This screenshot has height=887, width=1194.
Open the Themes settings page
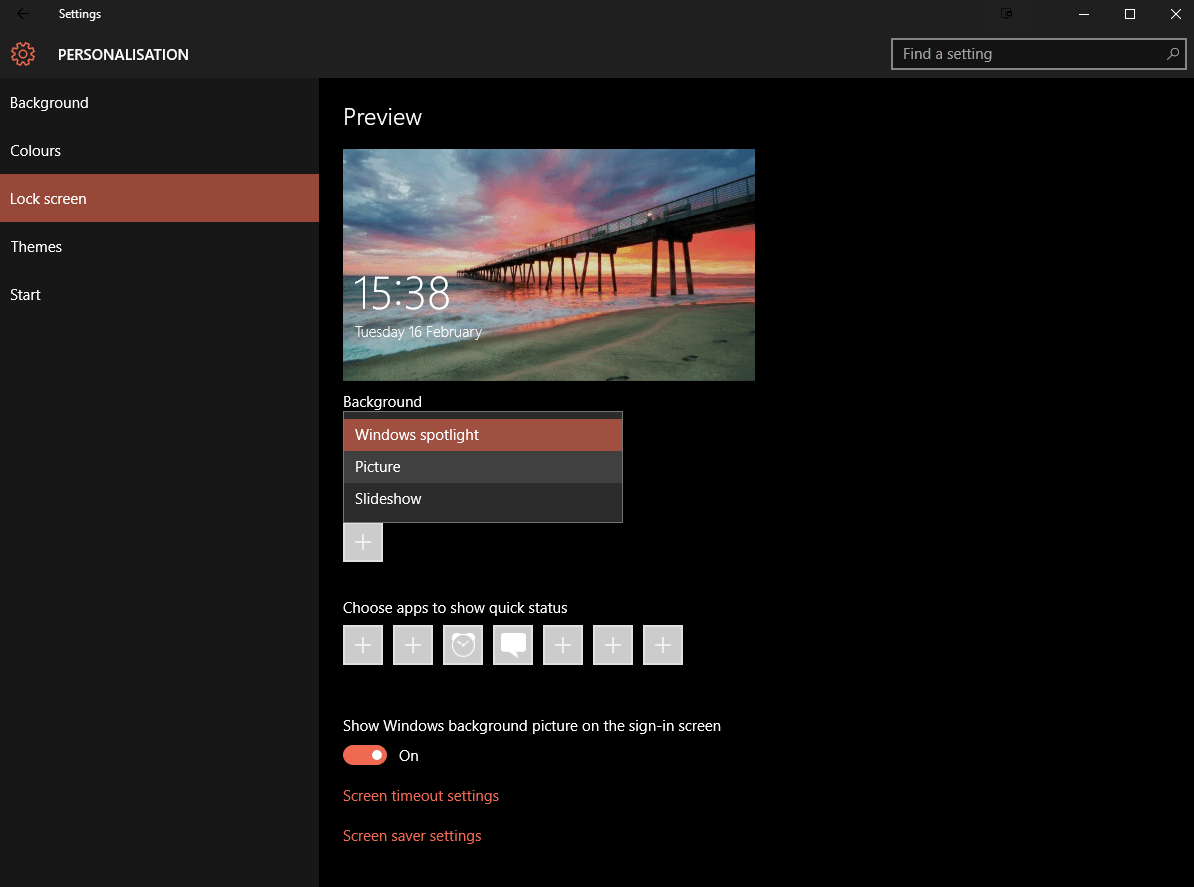click(x=159, y=247)
